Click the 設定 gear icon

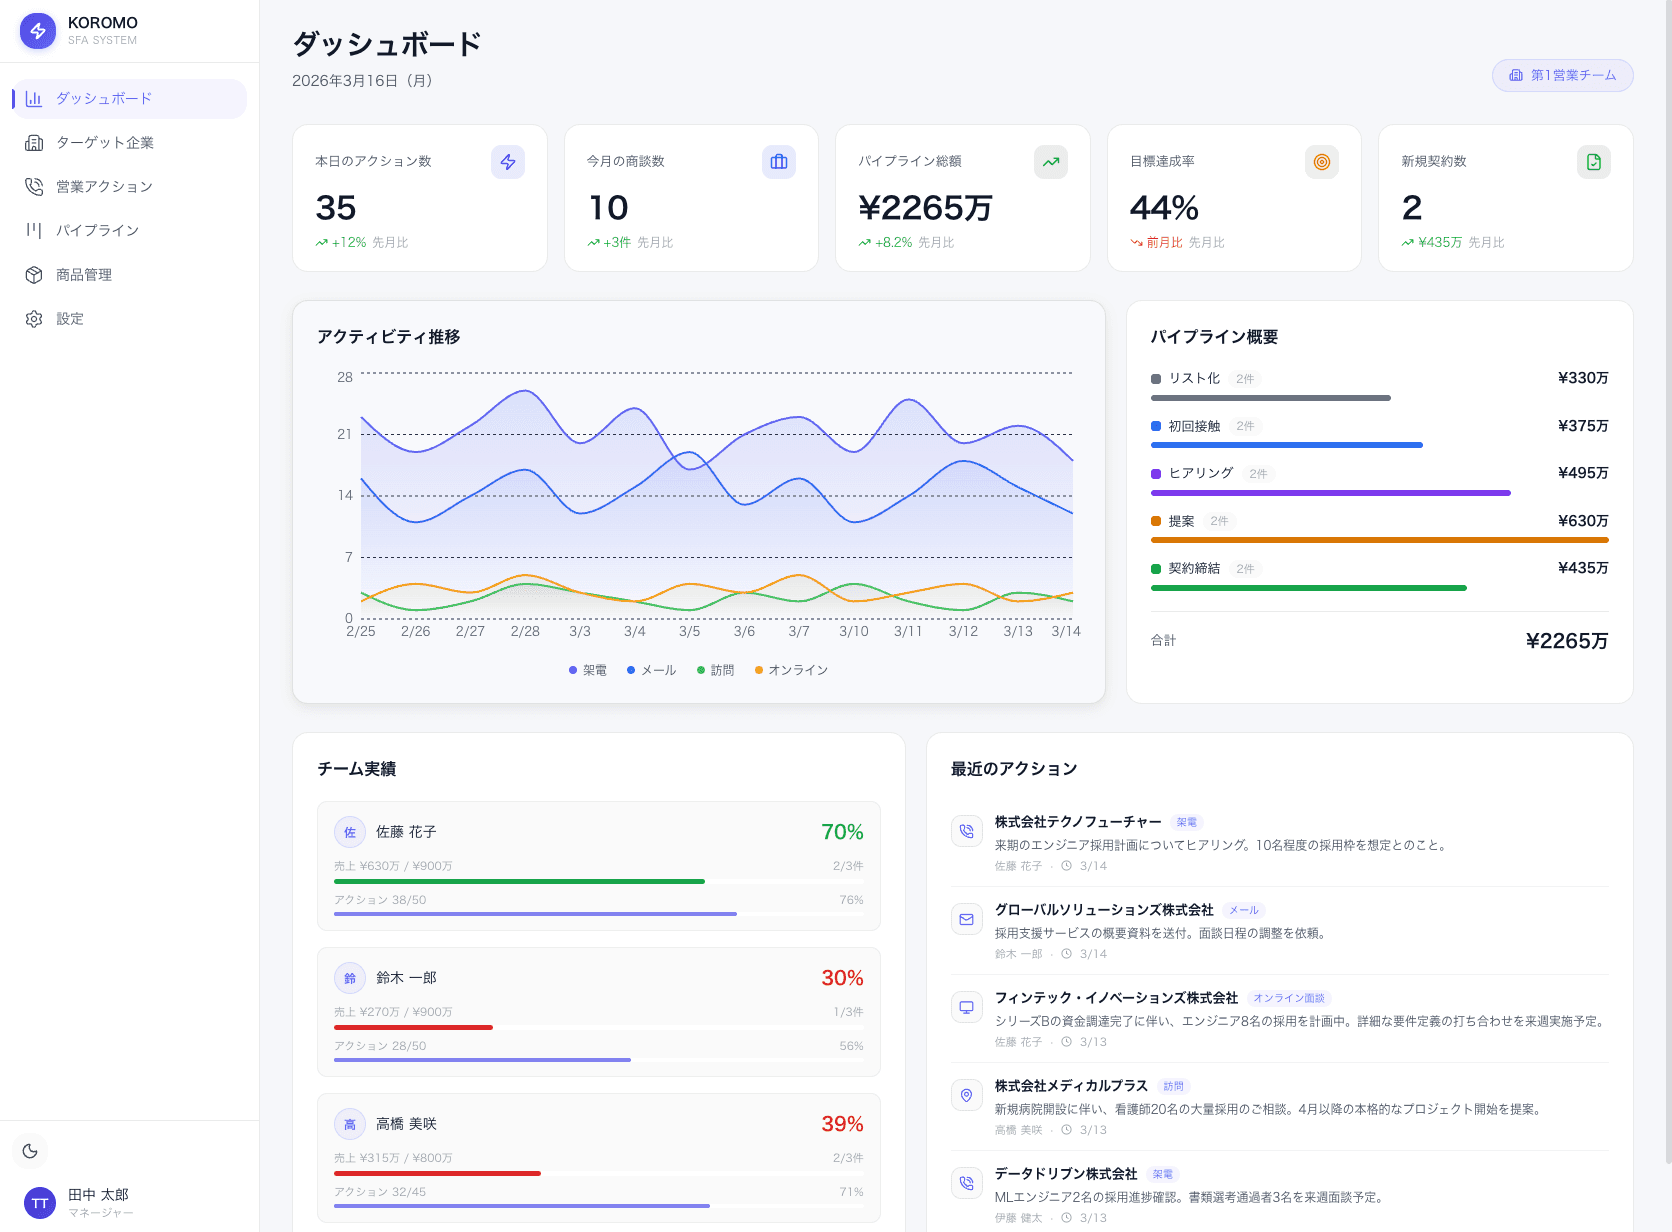34,319
